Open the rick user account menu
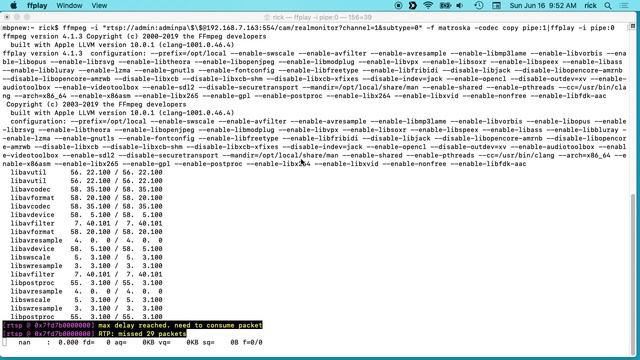The width and height of the screenshot is (640, 360). coord(590,6)
